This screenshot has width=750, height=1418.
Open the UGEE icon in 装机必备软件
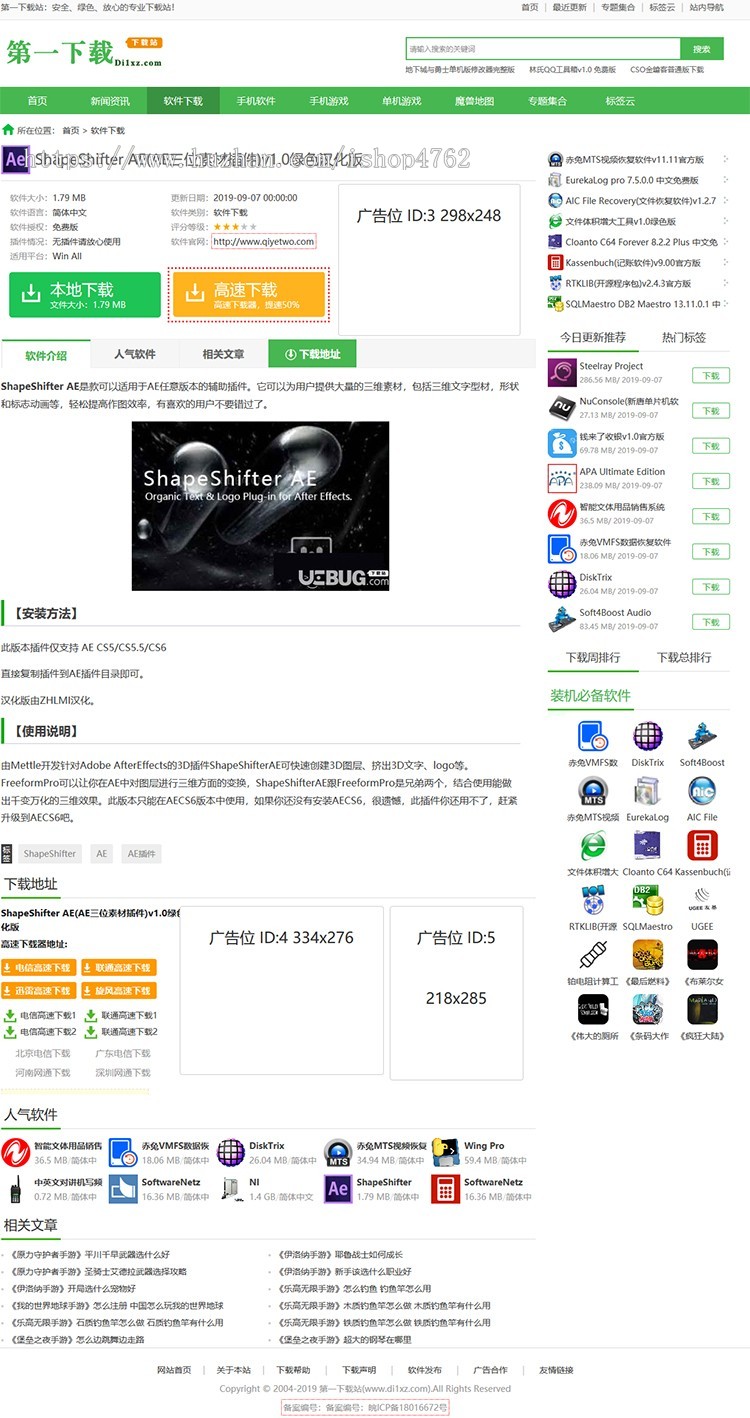pos(702,900)
